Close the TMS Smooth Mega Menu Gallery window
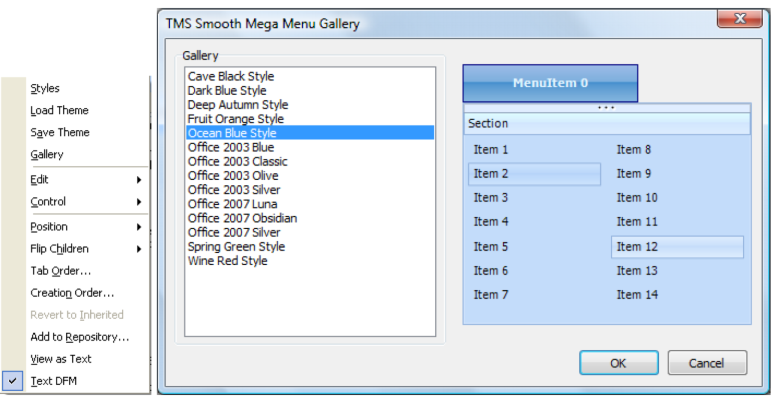 click(x=740, y=18)
